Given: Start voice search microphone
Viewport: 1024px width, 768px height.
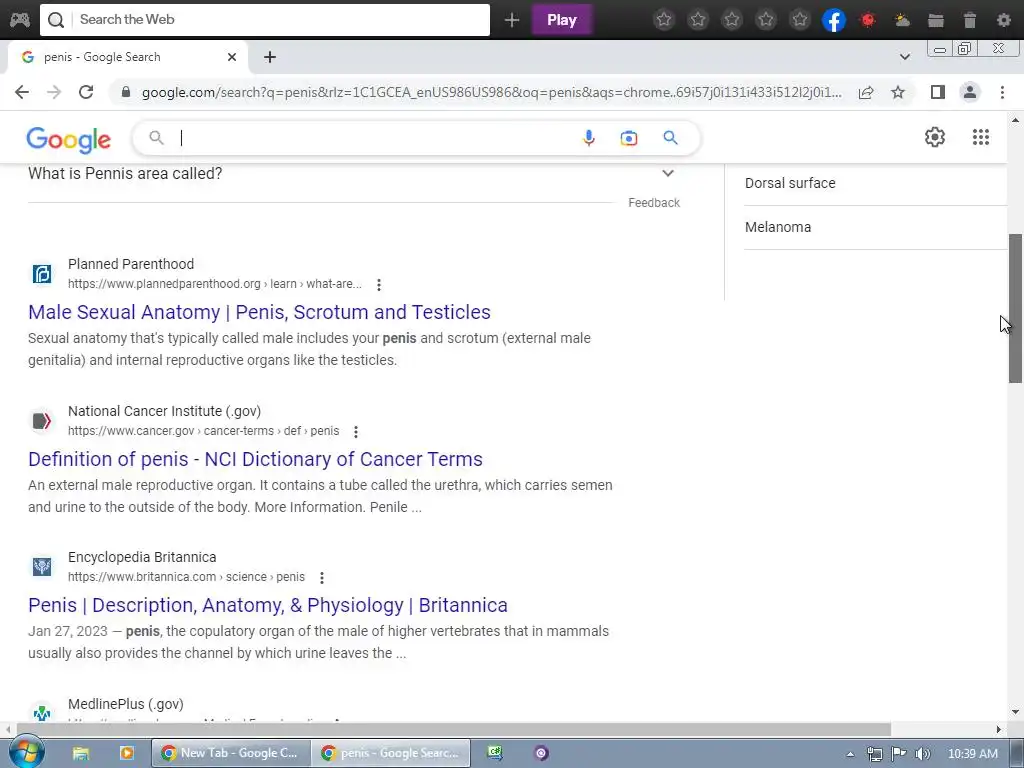Looking at the screenshot, I should tap(588, 138).
